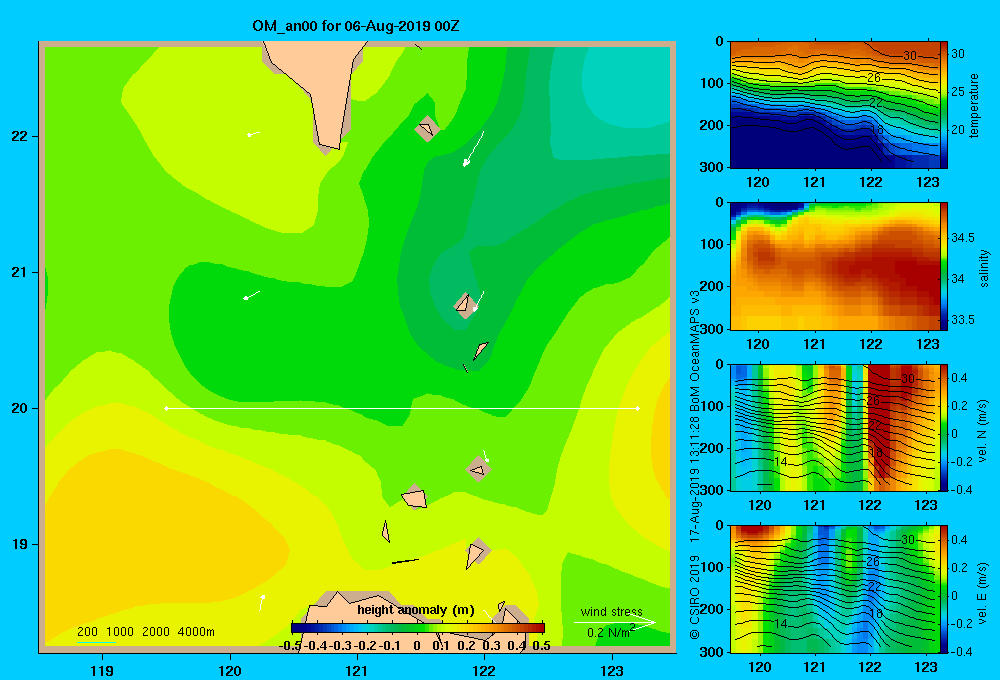The image size is (1000, 680).
Task: Click the 0.4 tick on vel. E colour bar
Action: (959, 540)
